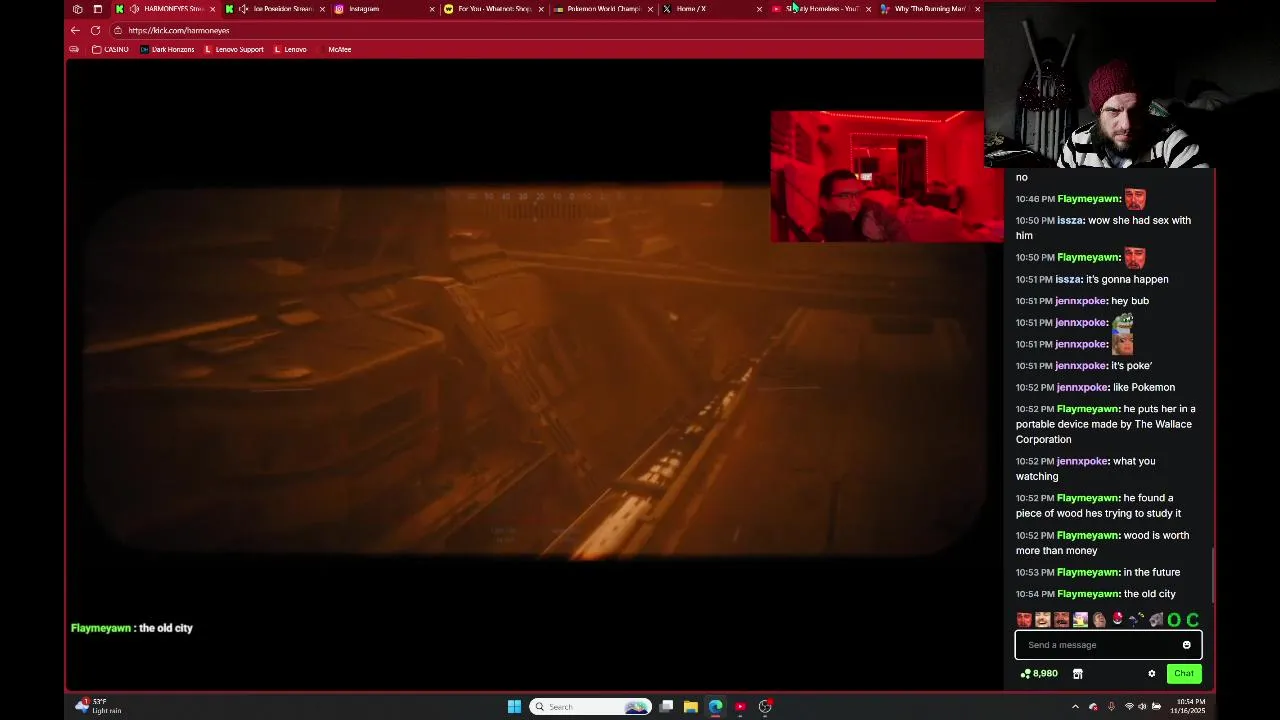Screen dimensions: 1280x720
Task: Open File Explorer from the taskbar
Action: [690, 707]
